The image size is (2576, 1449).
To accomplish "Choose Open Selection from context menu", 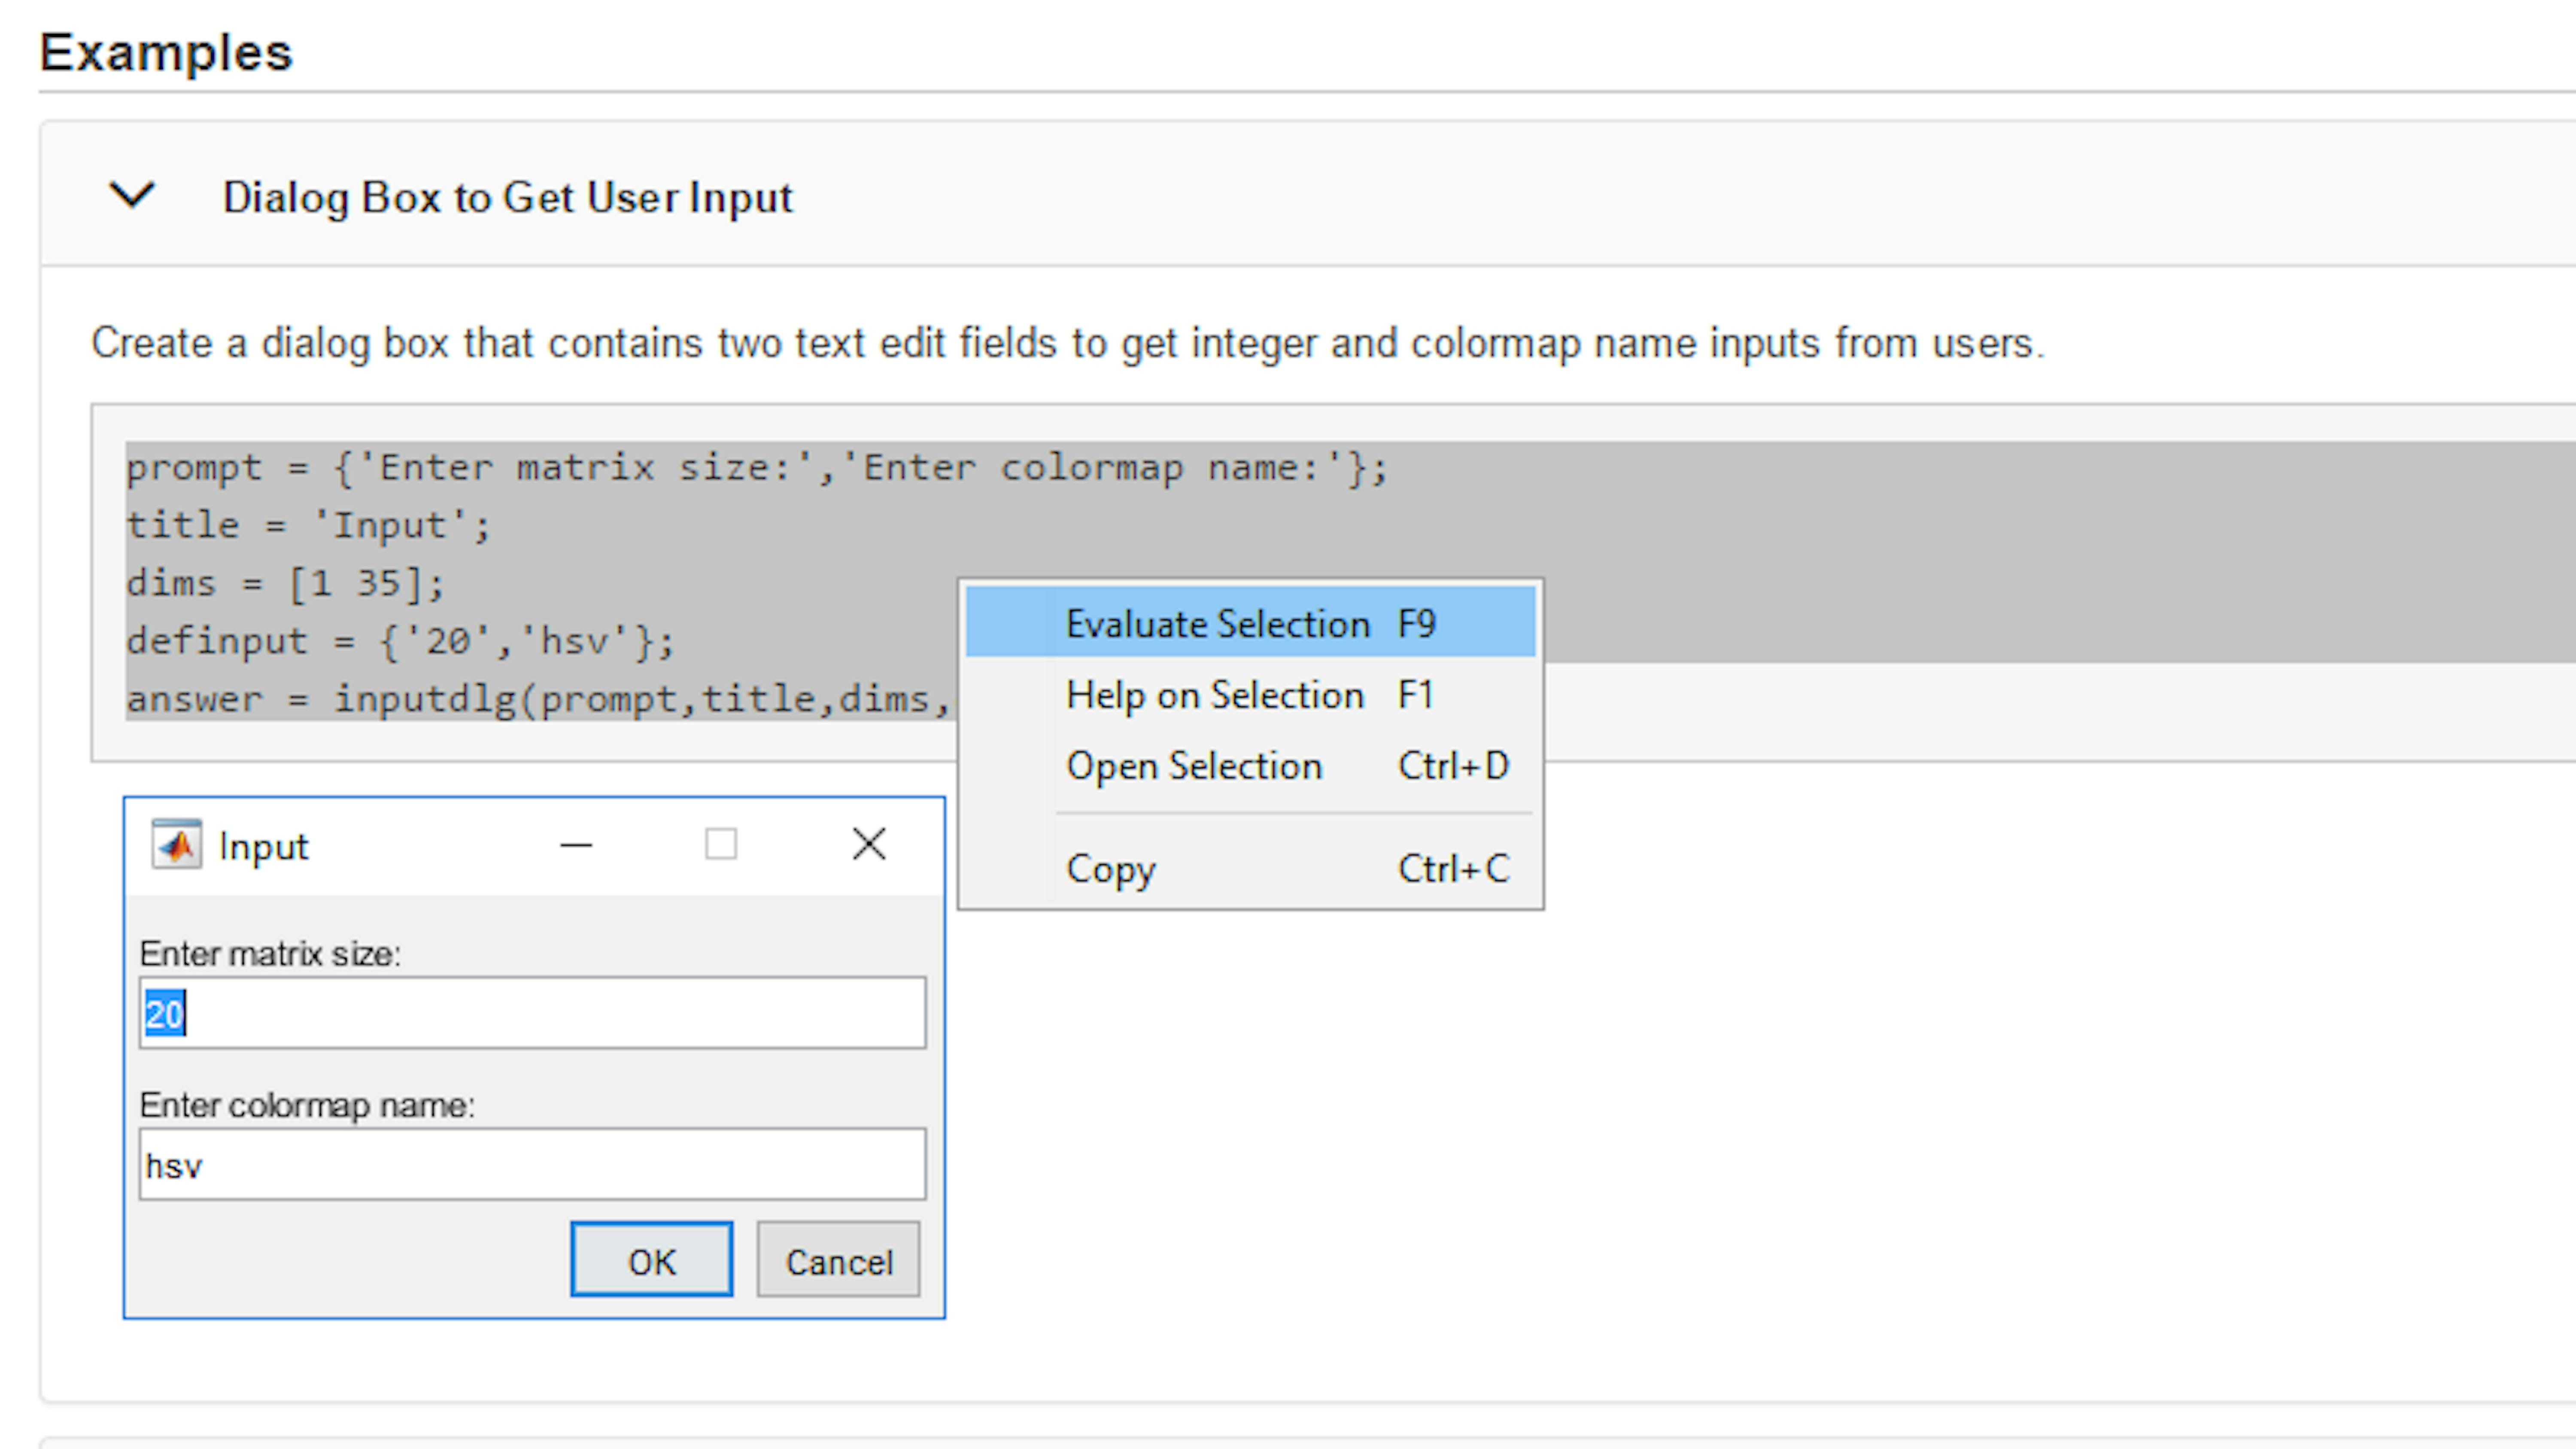I will [1250, 765].
